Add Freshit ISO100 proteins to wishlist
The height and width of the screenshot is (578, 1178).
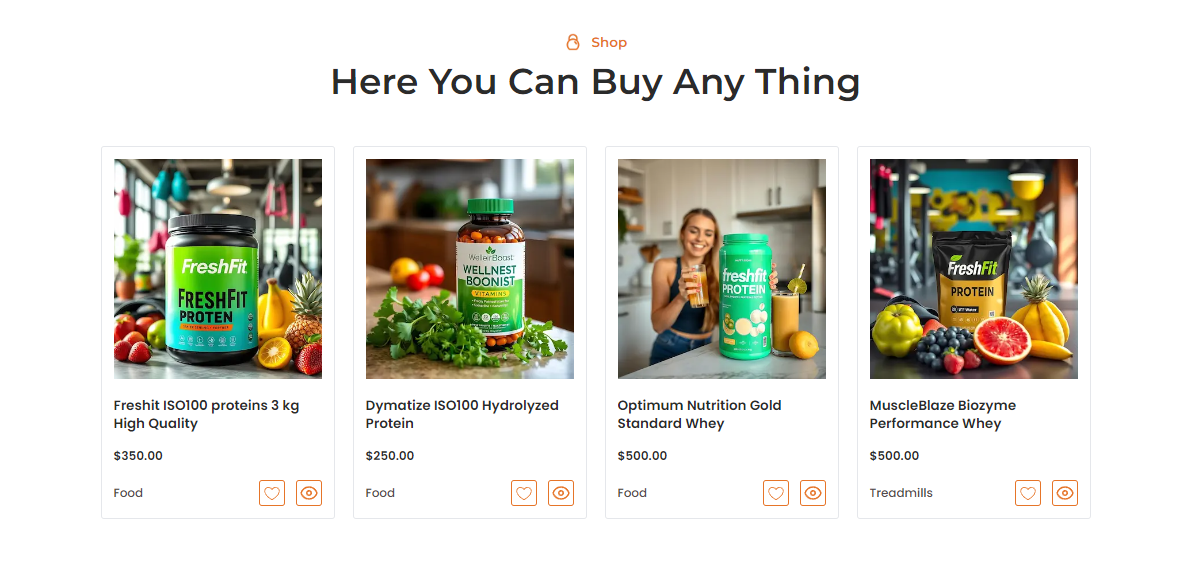(272, 493)
